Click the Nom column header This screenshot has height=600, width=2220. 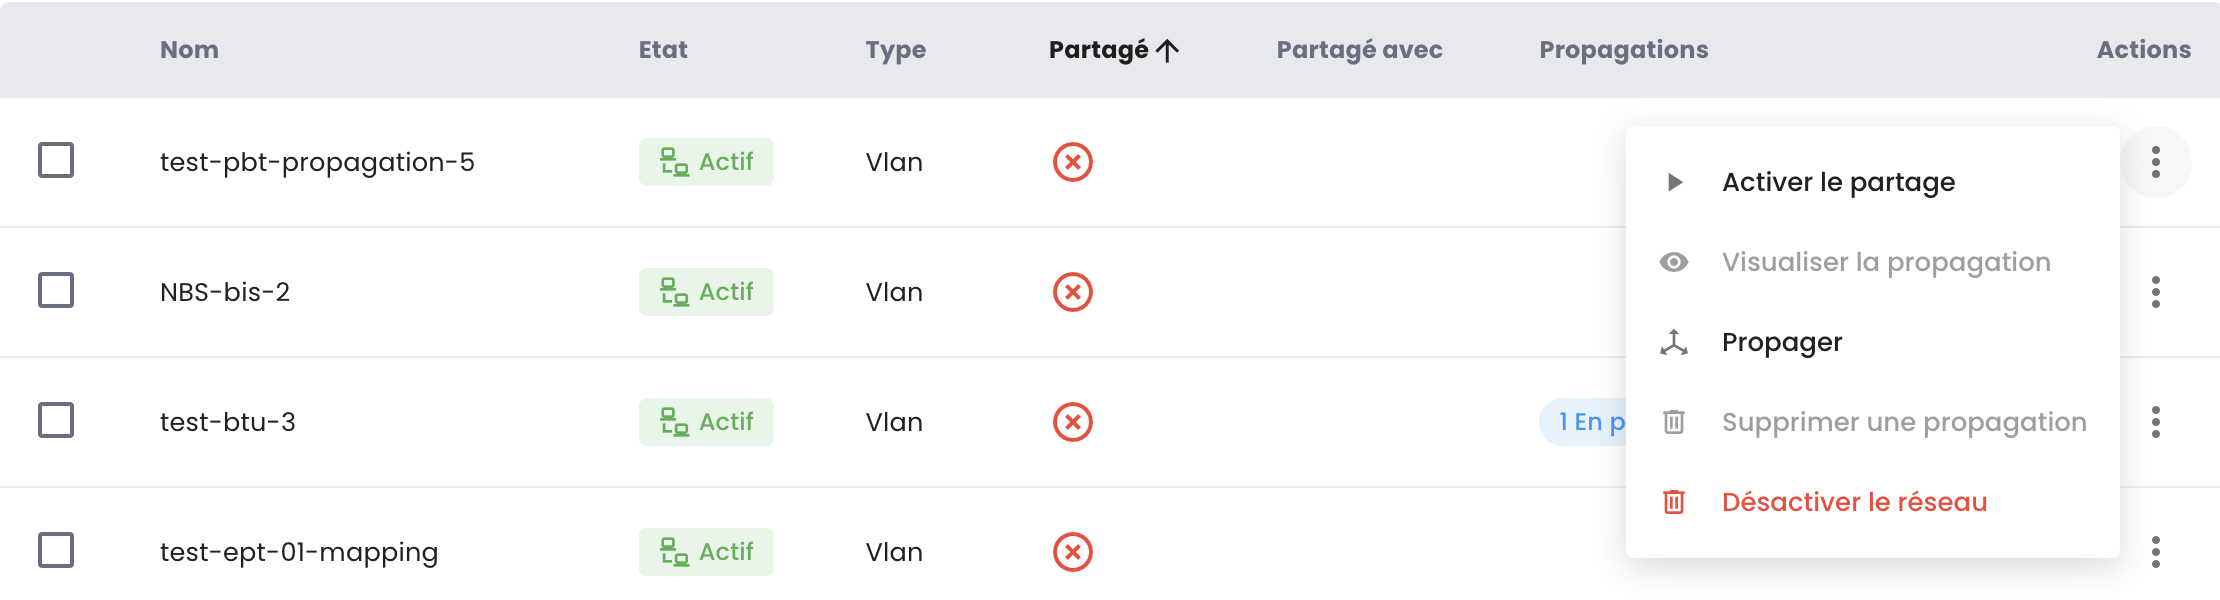click(189, 50)
